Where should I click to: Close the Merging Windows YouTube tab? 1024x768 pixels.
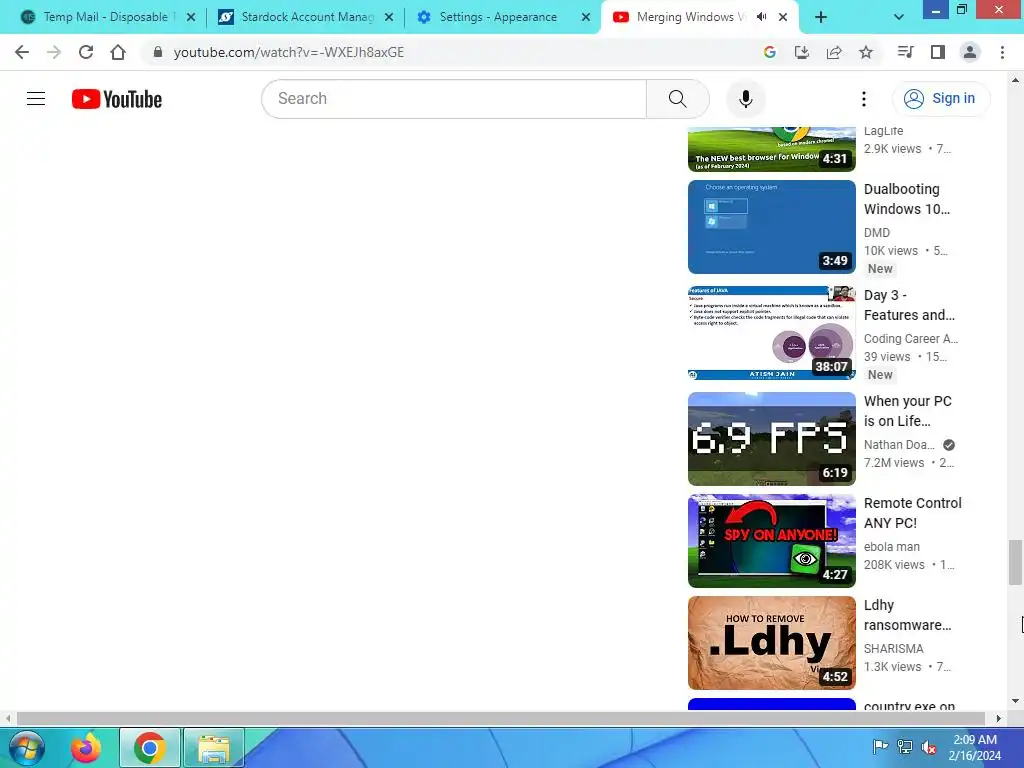click(x=783, y=18)
